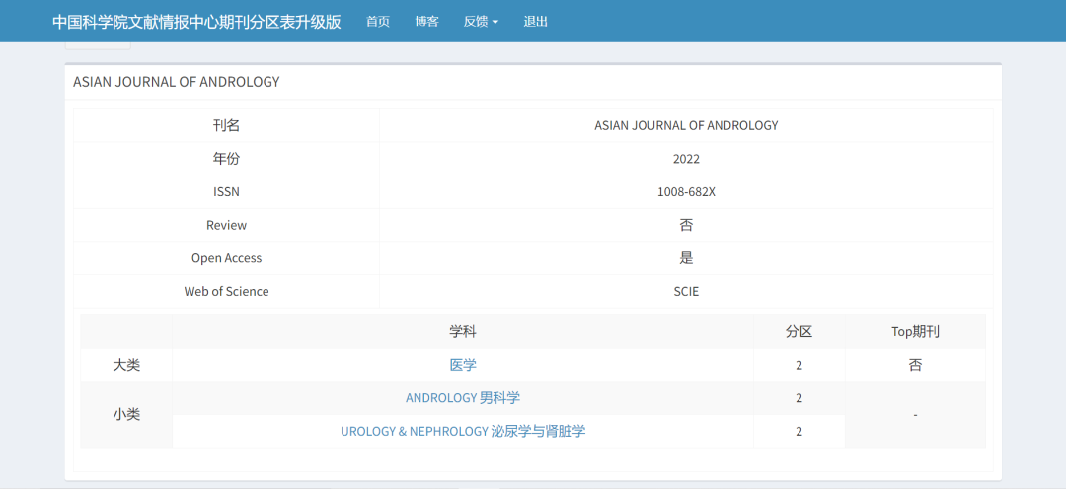
Task: Open the 博客 nav item
Action: (427, 21)
